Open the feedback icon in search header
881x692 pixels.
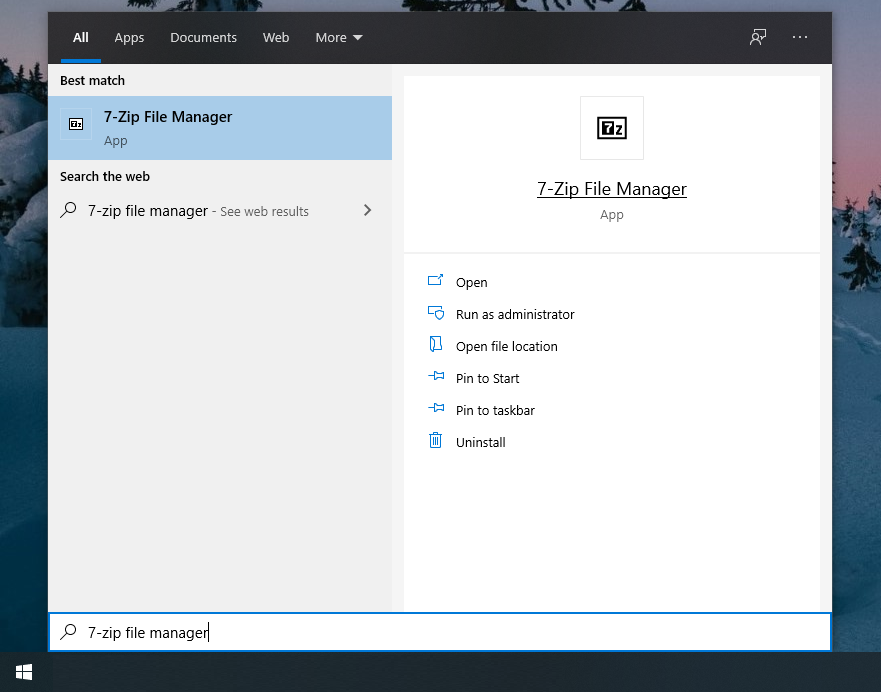click(x=758, y=38)
